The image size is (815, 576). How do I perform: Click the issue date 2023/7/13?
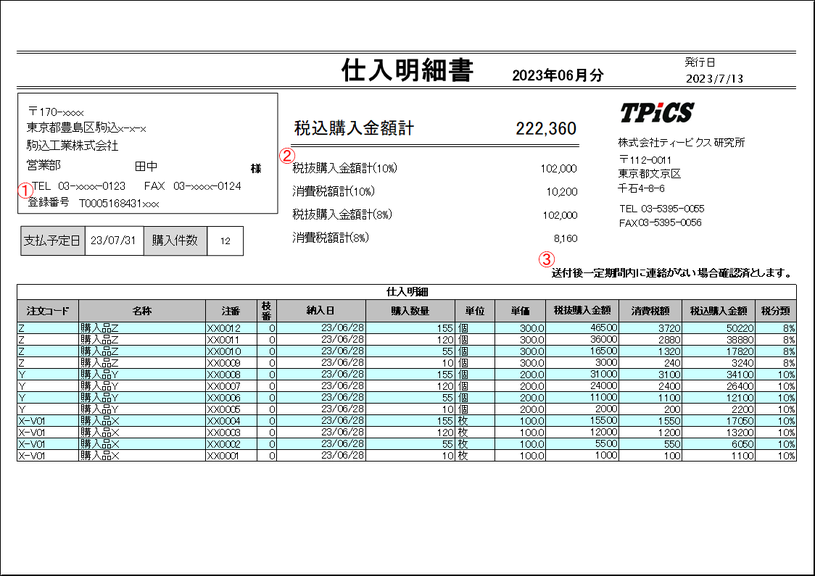point(714,78)
